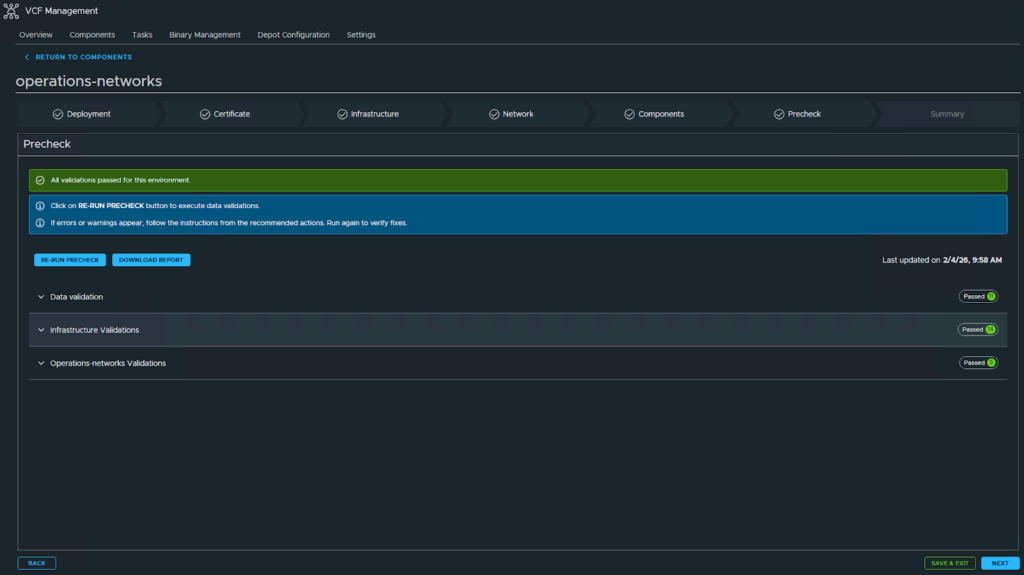Click All validations passed message text
This screenshot has height=575, width=1024.
click(x=120, y=180)
